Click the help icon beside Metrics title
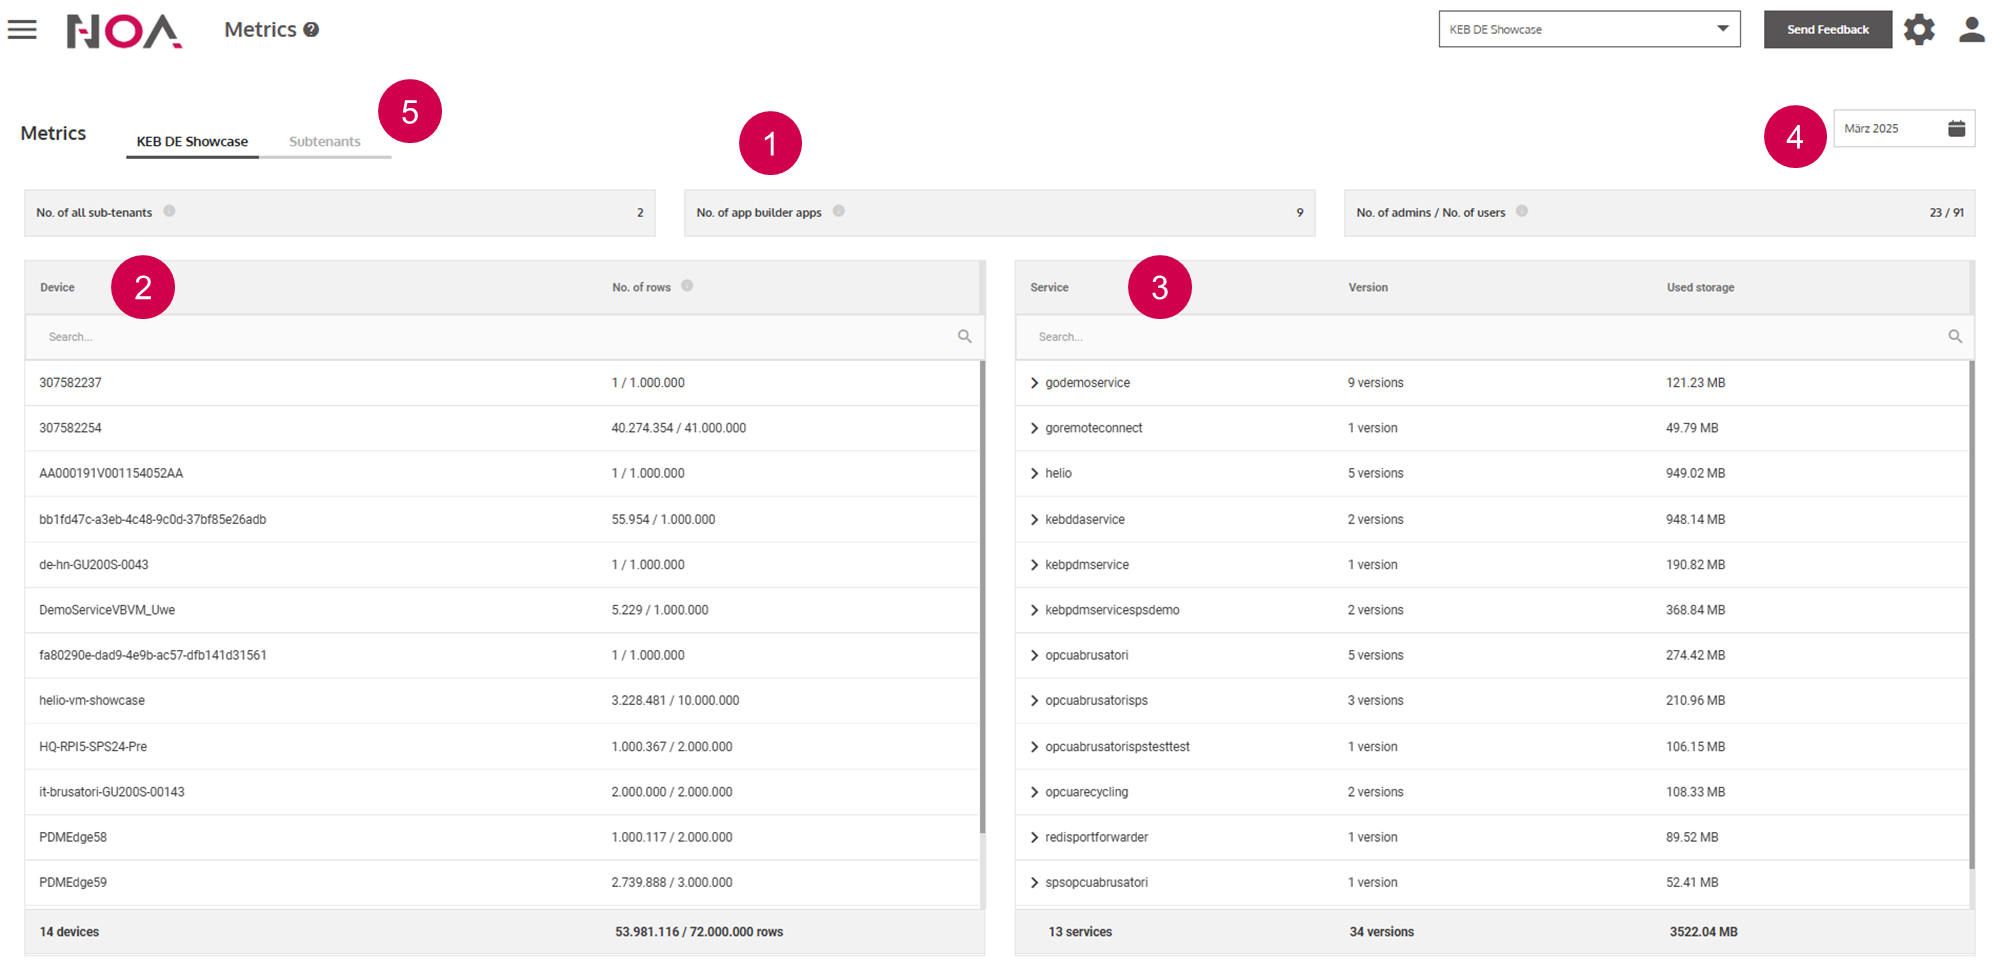This screenshot has width=2000, height=971. tap(311, 30)
